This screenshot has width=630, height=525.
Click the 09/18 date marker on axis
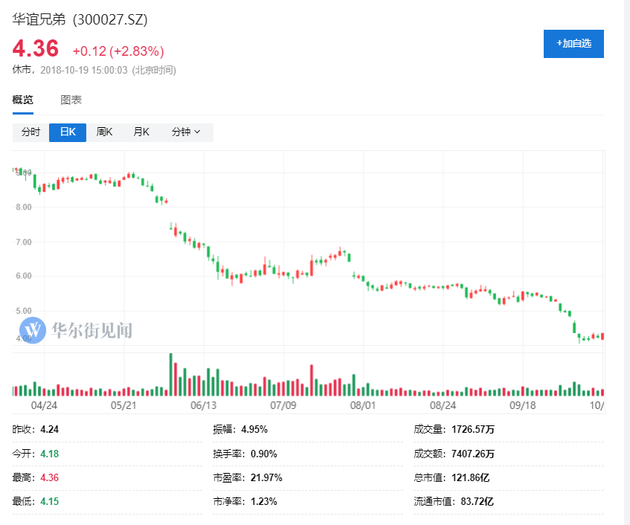(x=523, y=407)
